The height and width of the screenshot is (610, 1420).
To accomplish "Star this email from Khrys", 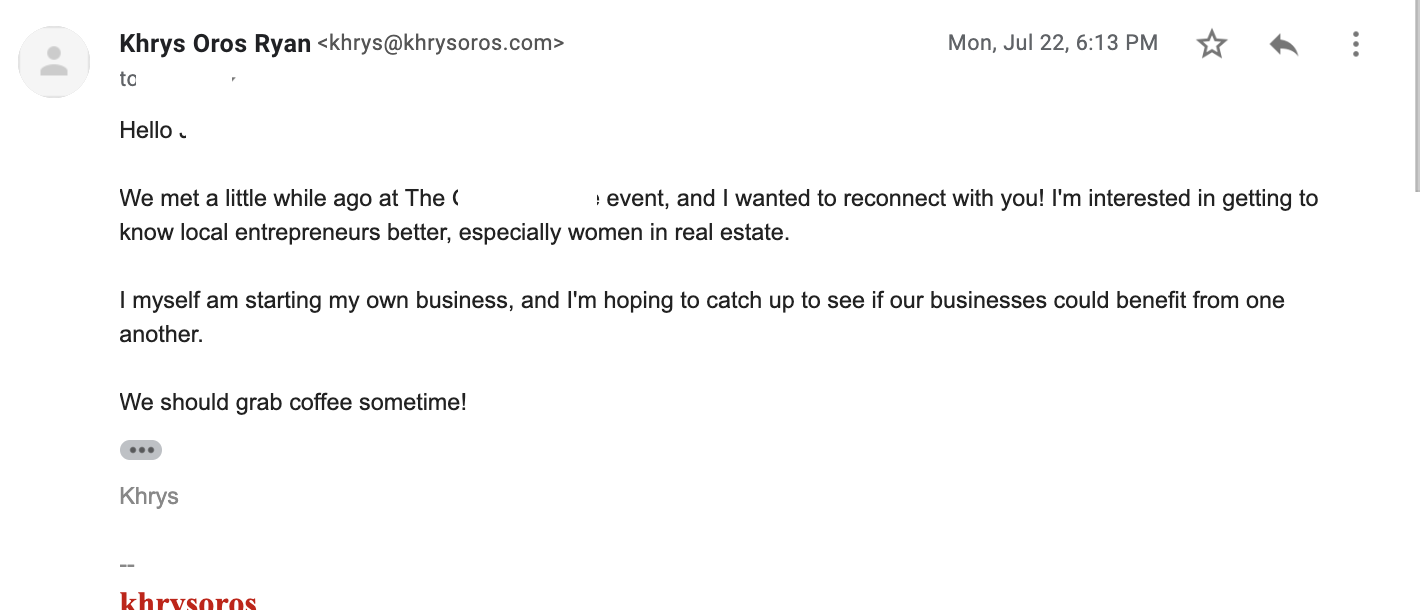I will pos(1212,44).
